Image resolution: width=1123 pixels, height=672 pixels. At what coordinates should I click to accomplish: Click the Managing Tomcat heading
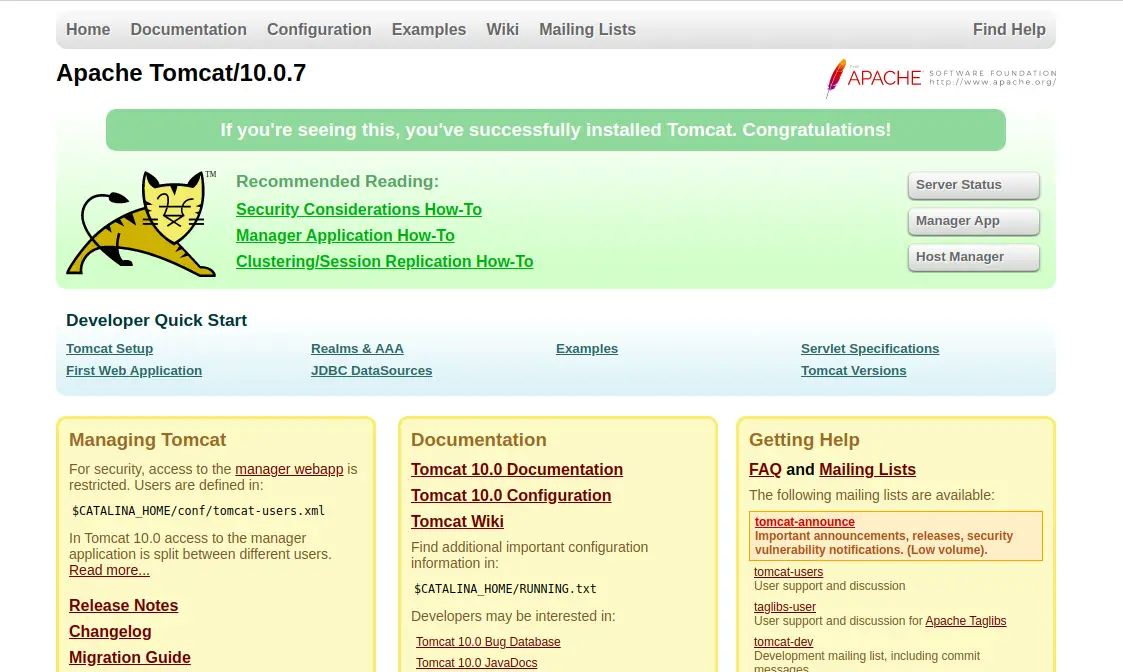pos(148,440)
